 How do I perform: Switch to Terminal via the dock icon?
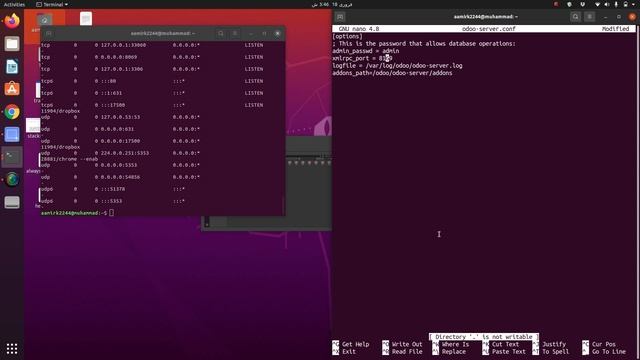coord(12,157)
